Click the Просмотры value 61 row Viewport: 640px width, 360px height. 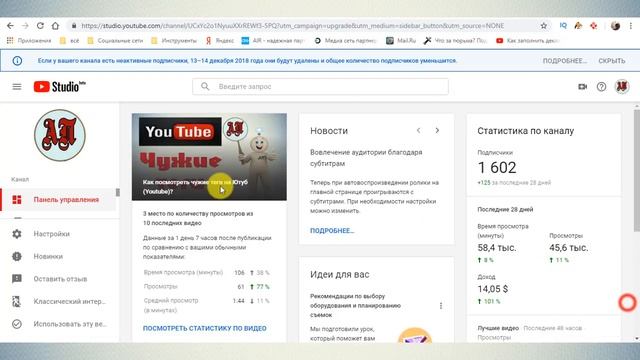[206, 287]
